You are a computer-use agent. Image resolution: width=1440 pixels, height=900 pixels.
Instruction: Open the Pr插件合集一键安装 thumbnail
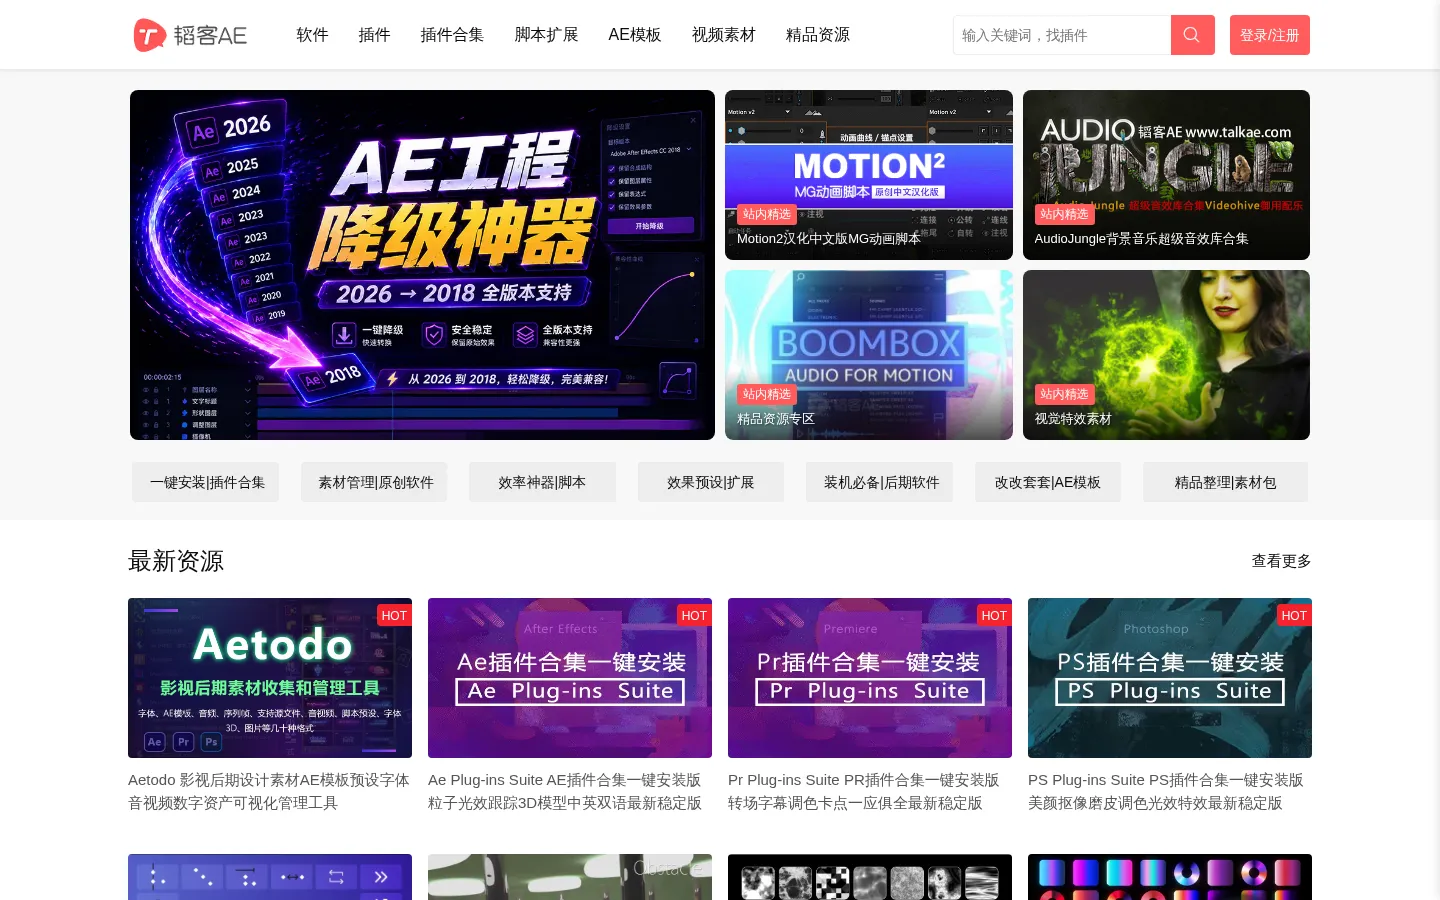[x=870, y=678]
